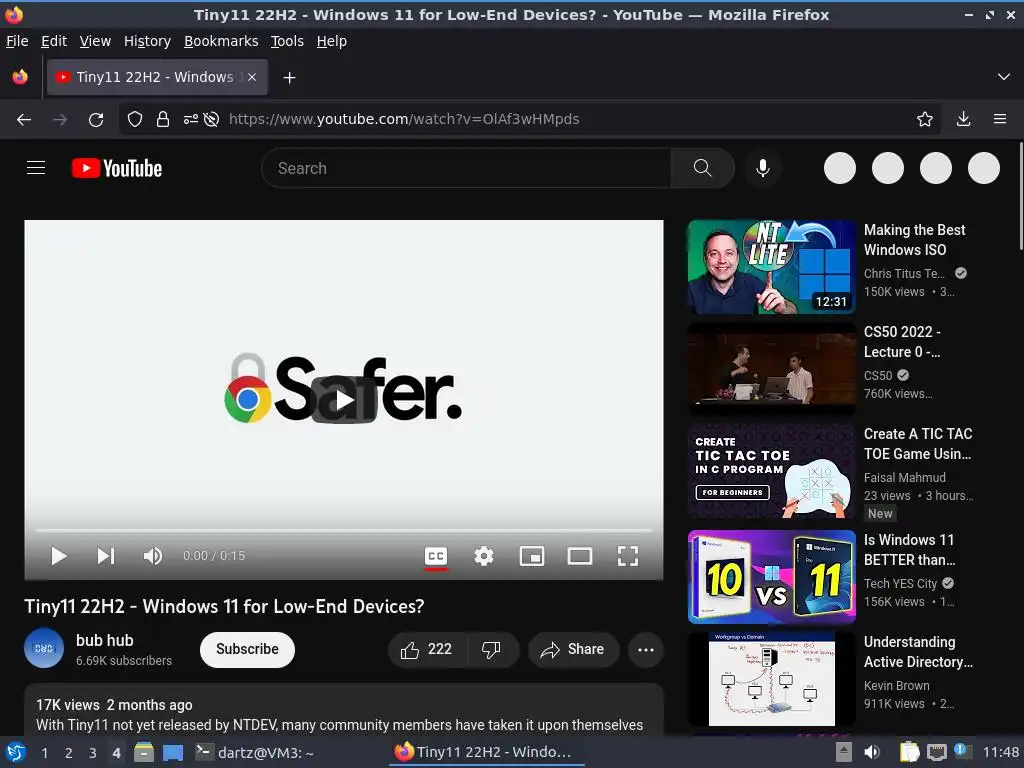
Task: Click the large play button over the video
Action: [344, 400]
